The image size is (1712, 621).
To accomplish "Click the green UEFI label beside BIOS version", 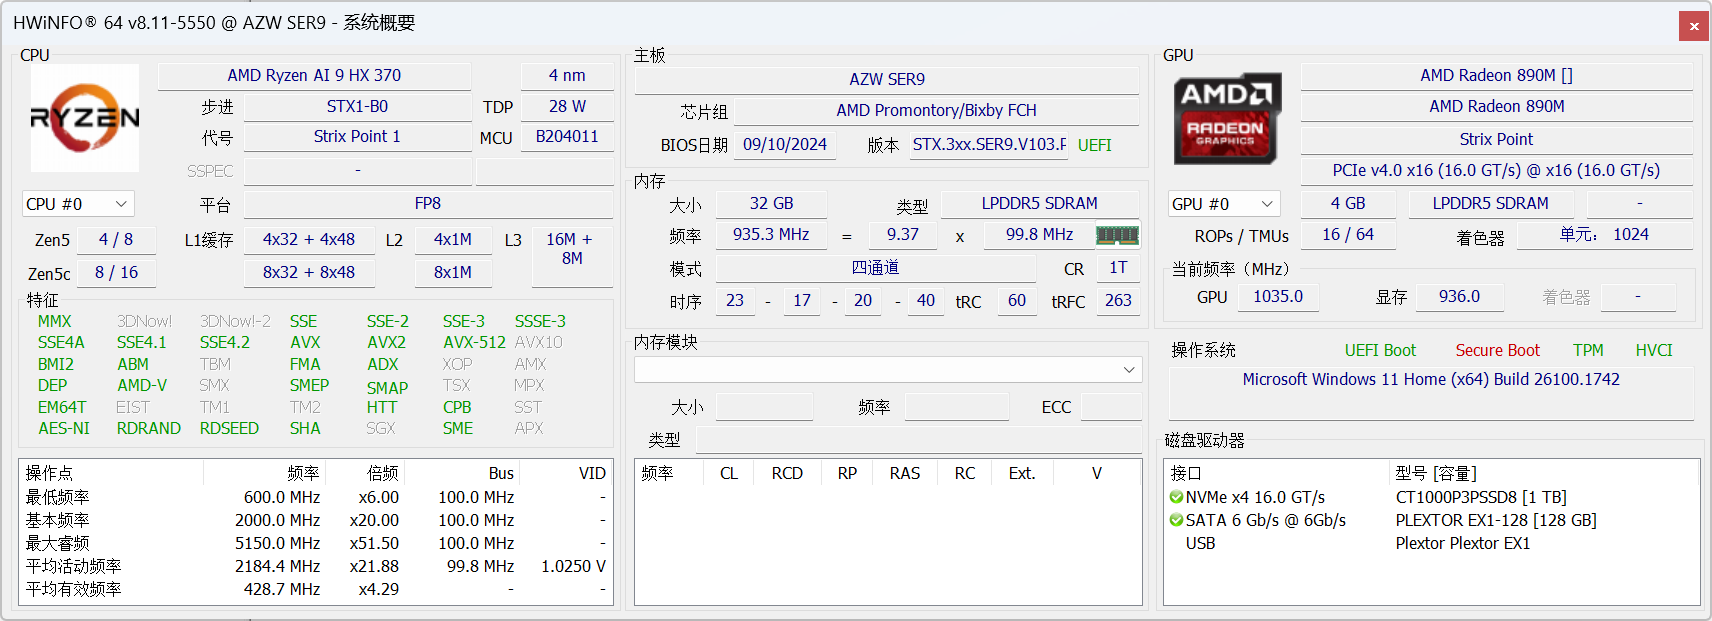I will pos(1094,145).
